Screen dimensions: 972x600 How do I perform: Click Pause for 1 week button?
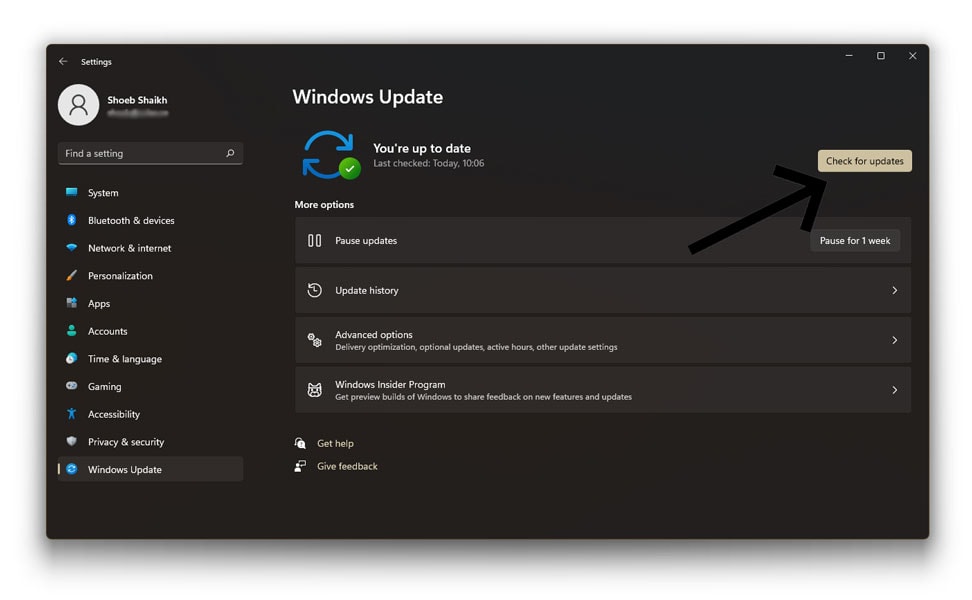click(855, 240)
